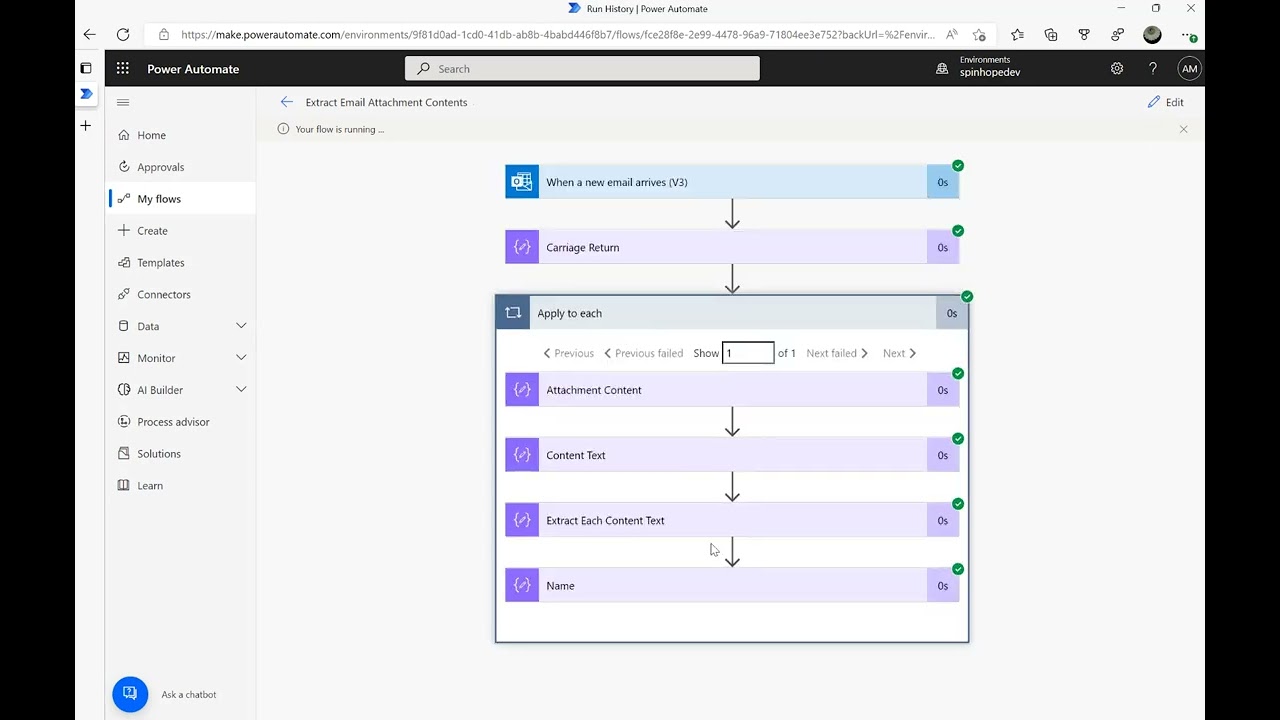Screen dimensions: 1280x720
Task: Collapse the Apply to each header
Action: click(x=732, y=313)
